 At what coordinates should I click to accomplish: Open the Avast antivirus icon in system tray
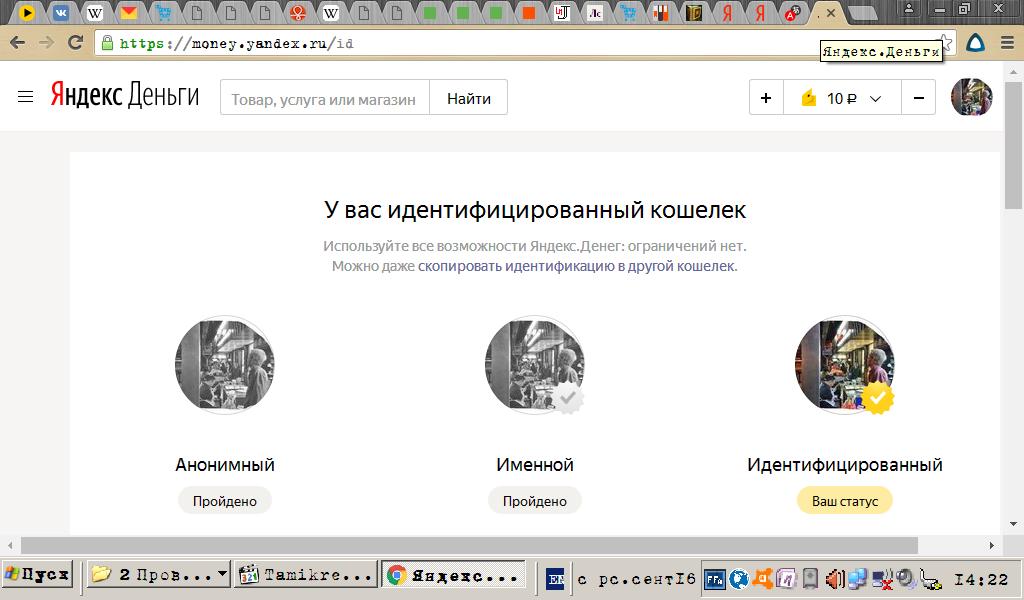pyautogui.click(x=764, y=577)
